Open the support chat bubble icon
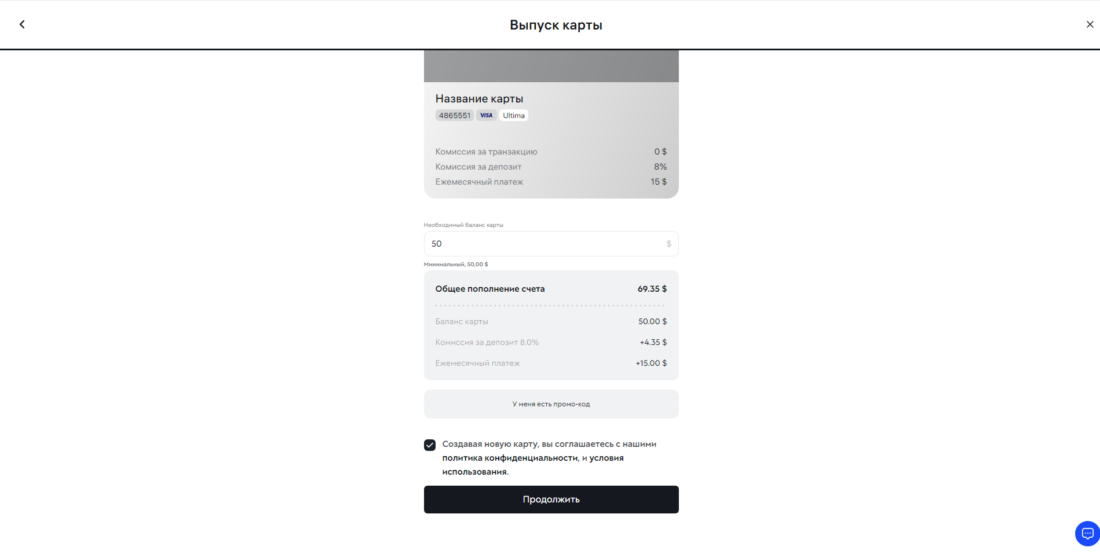1100x558 pixels. click(1087, 533)
